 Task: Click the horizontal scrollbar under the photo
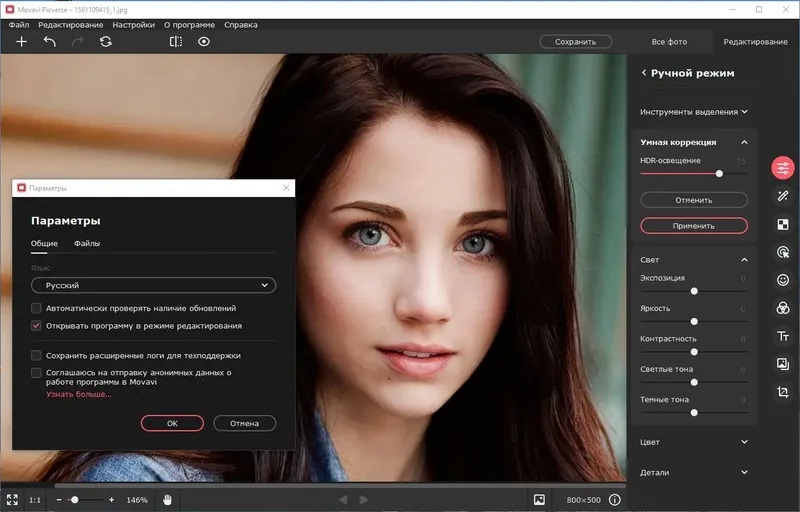coord(340,485)
